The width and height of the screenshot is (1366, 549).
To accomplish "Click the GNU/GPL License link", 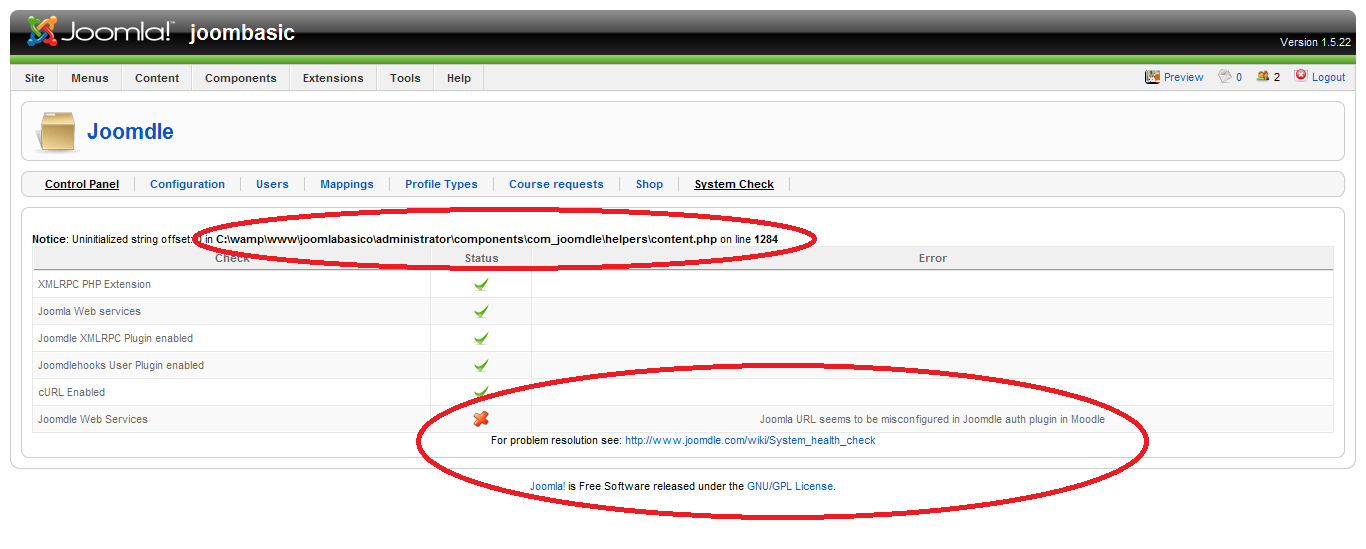I will click(790, 486).
